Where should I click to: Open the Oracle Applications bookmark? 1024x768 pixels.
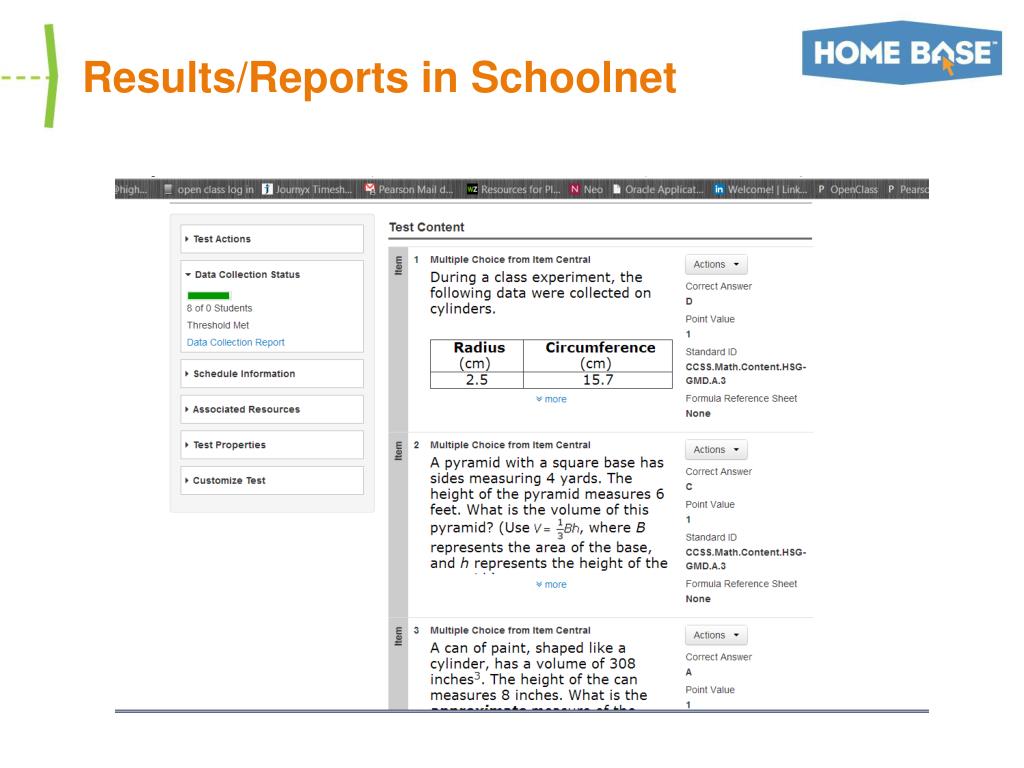point(658,189)
